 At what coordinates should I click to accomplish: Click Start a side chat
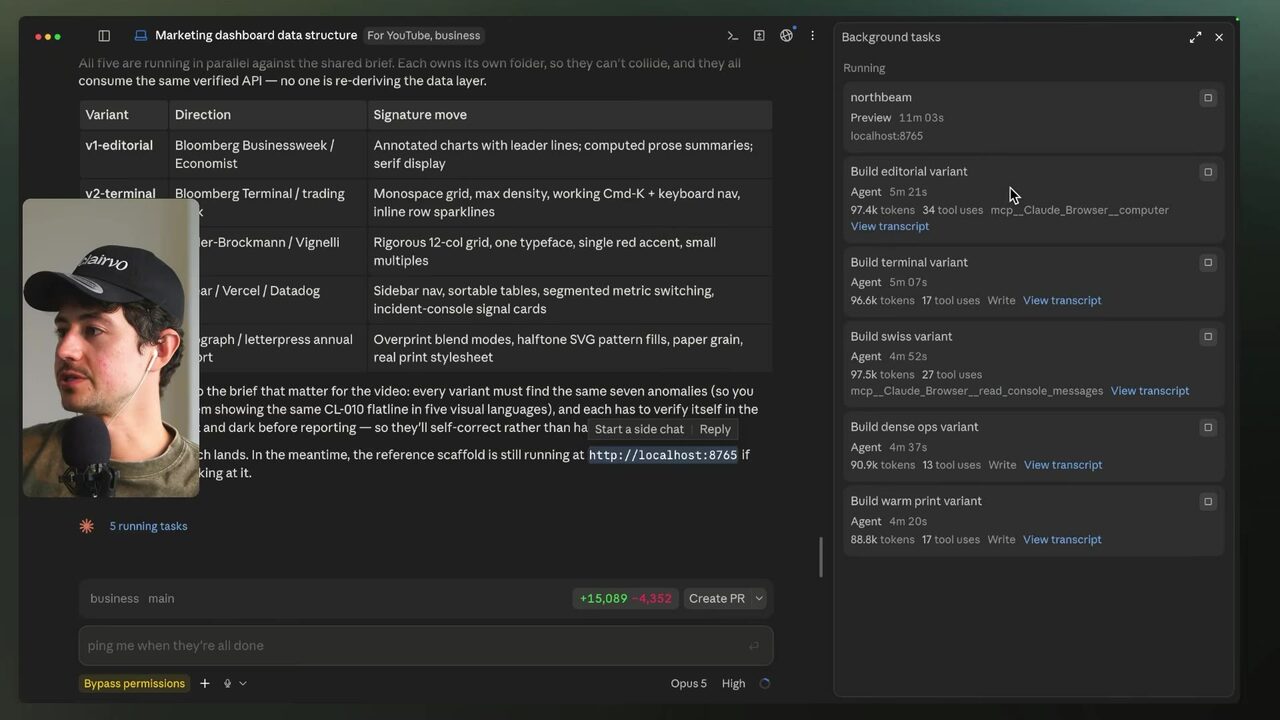(639, 429)
